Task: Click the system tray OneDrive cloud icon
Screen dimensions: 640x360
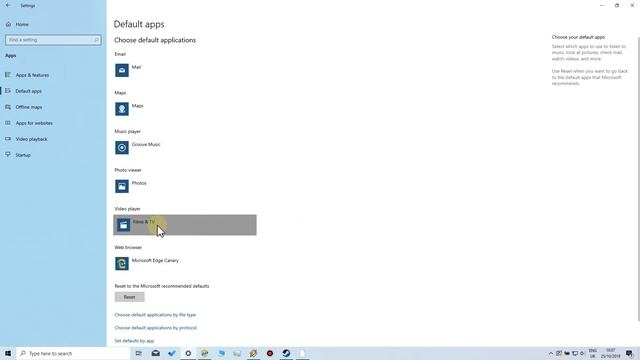Action: 567,353
